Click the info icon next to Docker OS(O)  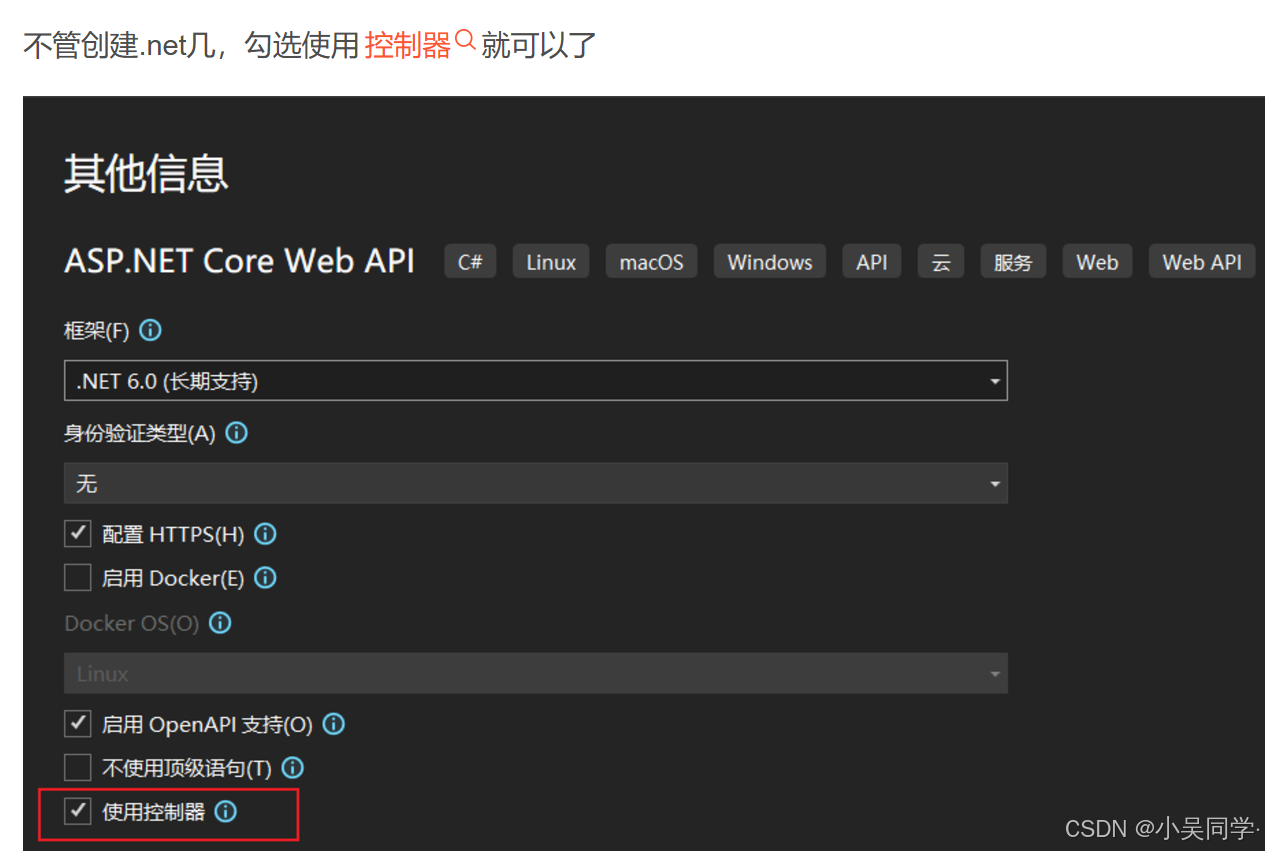(220, 623)
